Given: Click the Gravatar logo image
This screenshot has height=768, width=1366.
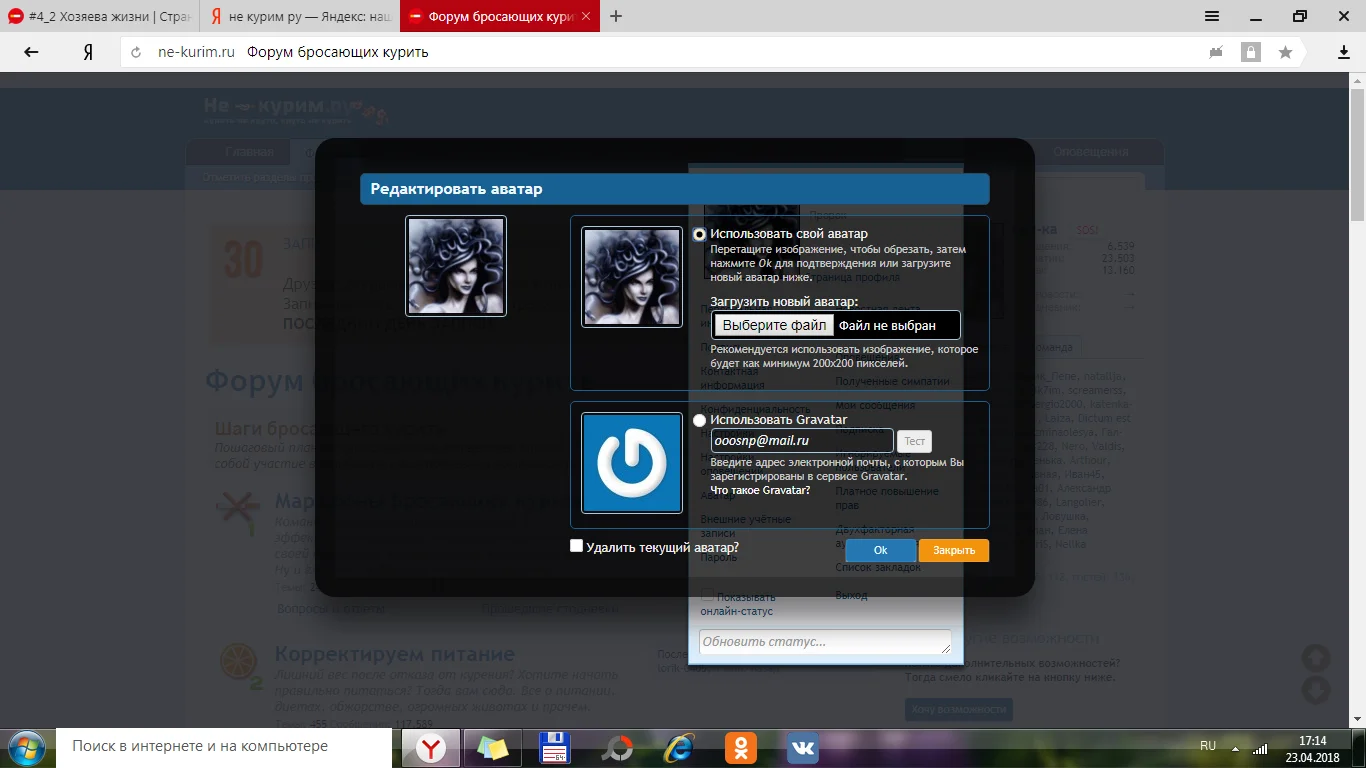Looking at the screenshot, I should (x=632, y=463).
